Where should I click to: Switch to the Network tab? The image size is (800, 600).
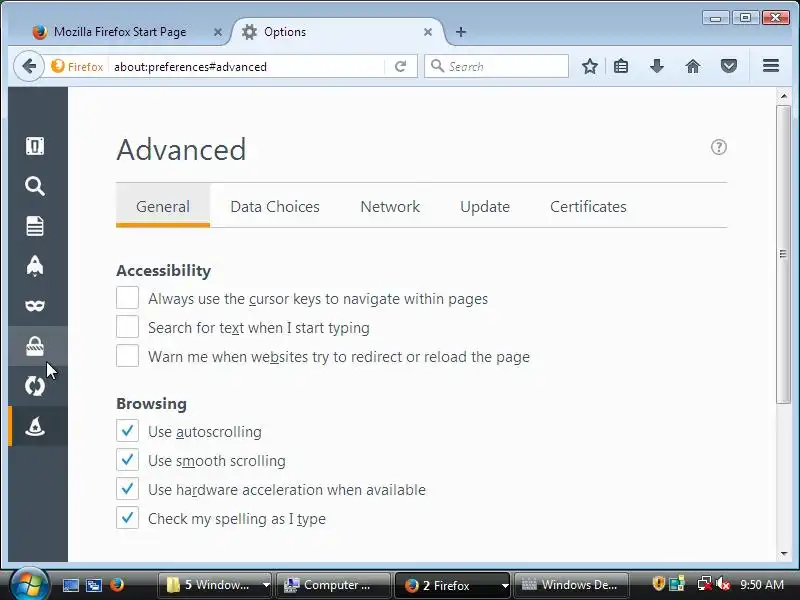tap(390, 207)
